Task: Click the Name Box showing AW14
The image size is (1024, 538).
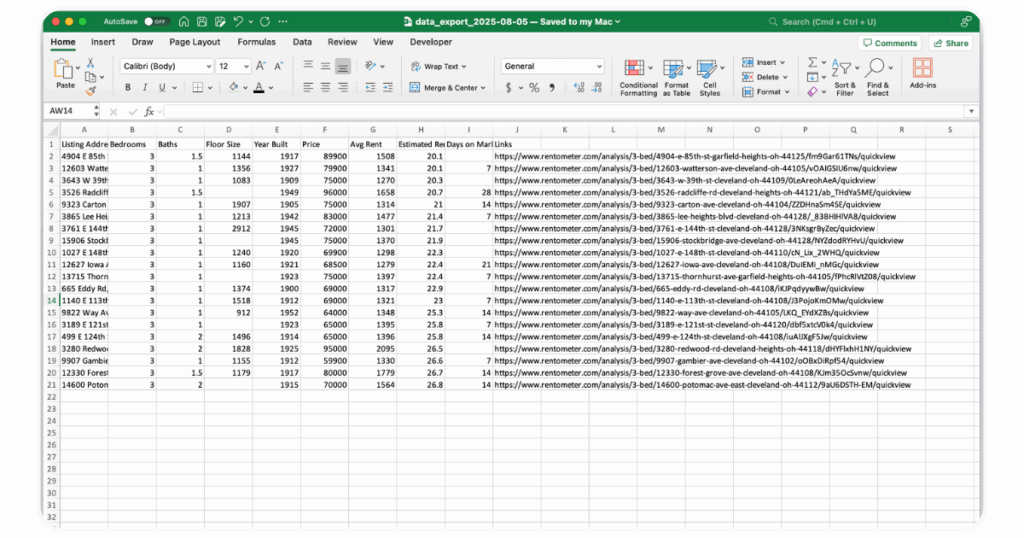Action: coord(70,111)
